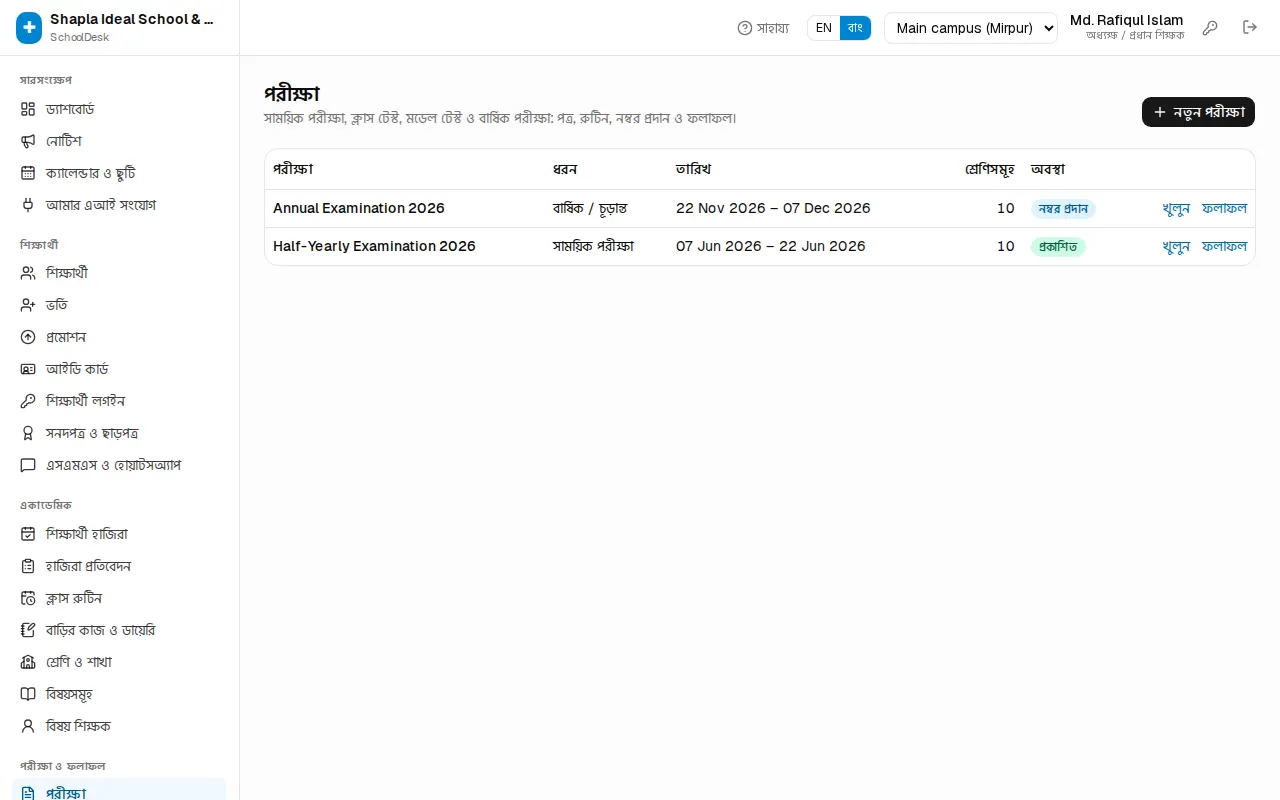Screen dimensions: 1280x800
Task: Open the Main campus (Mirpur) dropdown
Action: point(971,28)
